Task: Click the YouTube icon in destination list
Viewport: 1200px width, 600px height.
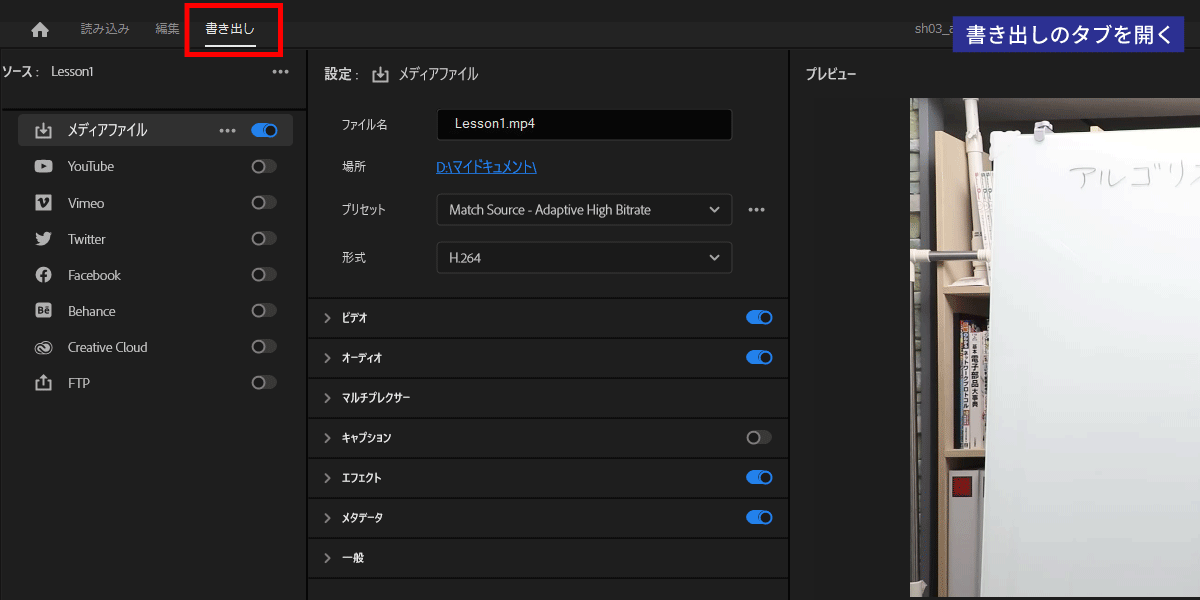Action: coord(43,167)
